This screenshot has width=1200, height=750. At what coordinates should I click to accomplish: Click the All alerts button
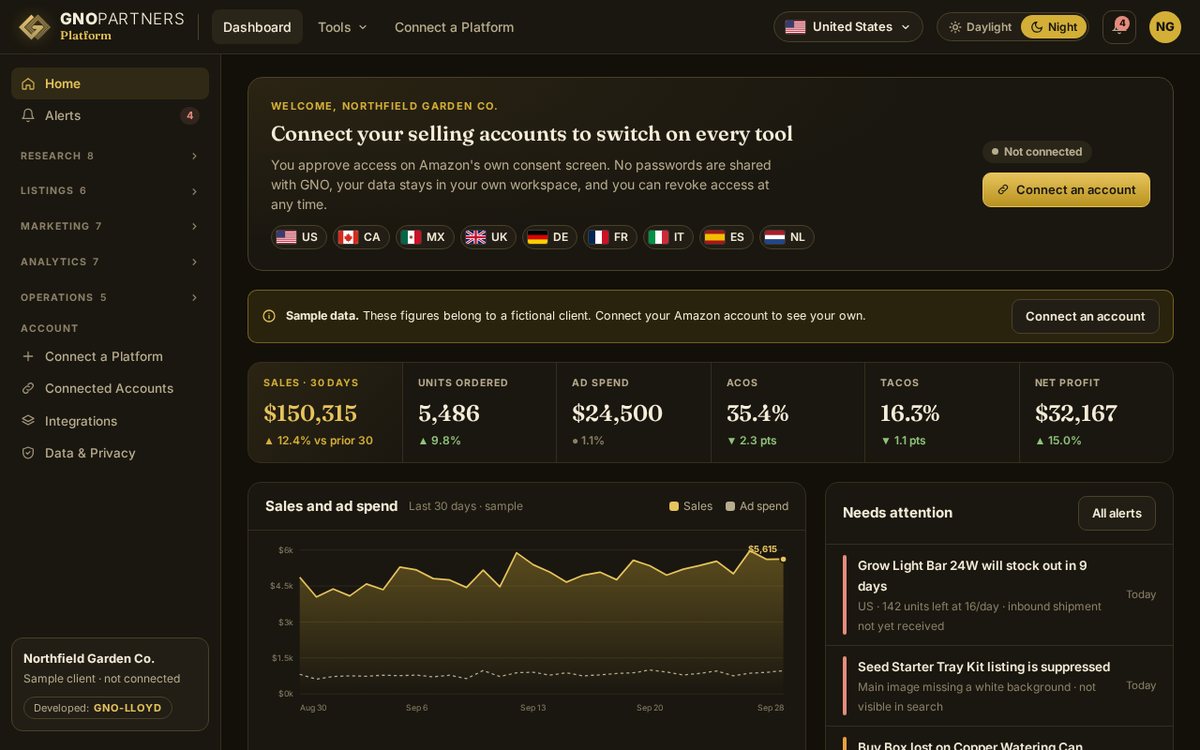click(1117, 513)
